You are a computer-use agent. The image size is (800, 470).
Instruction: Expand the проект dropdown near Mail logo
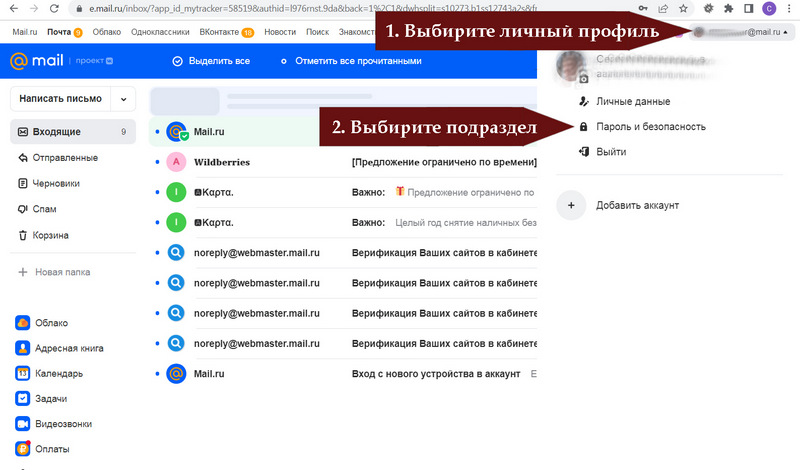[x=109, y=62]
